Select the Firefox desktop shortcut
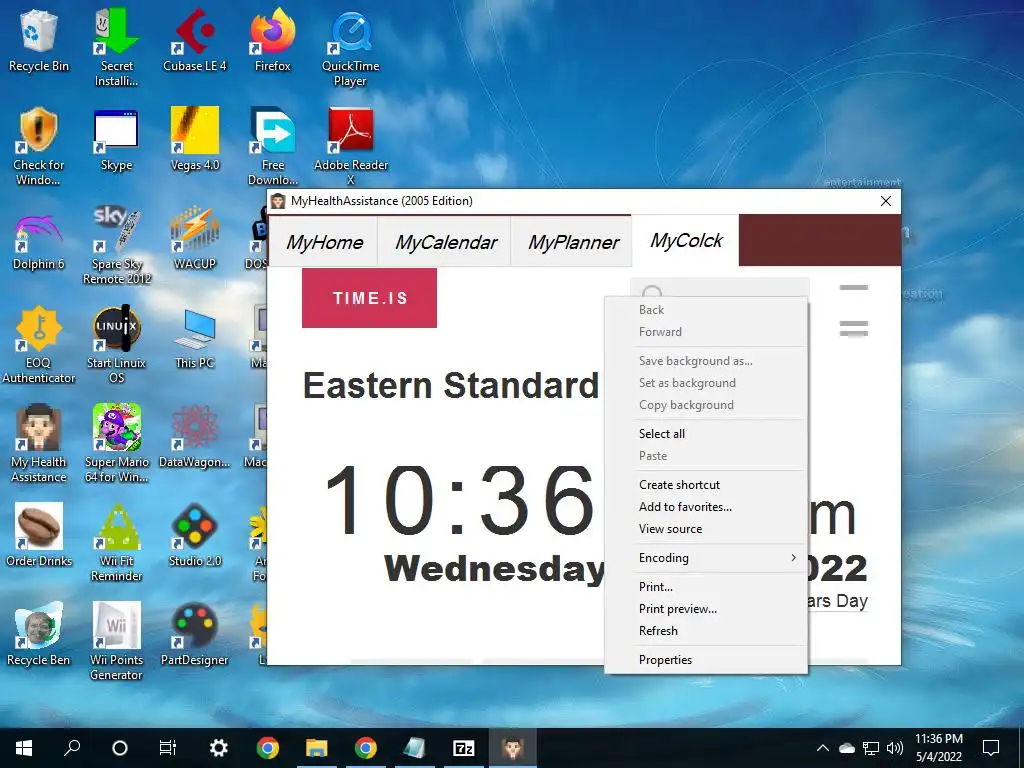This screenshot has height=768, width=1024. point(272,40)
